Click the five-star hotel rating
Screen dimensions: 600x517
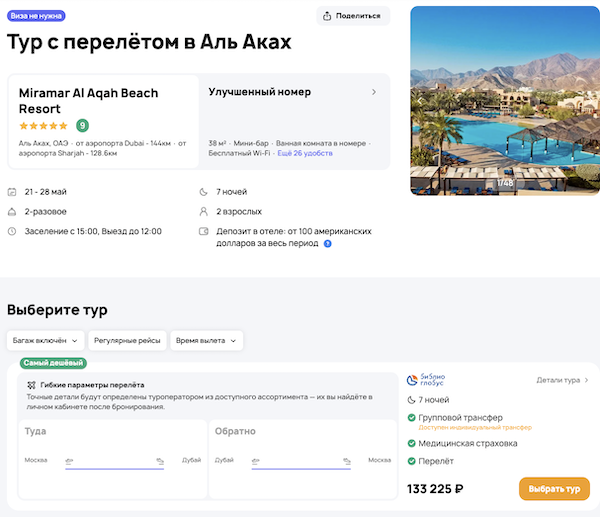click(43, 126)
